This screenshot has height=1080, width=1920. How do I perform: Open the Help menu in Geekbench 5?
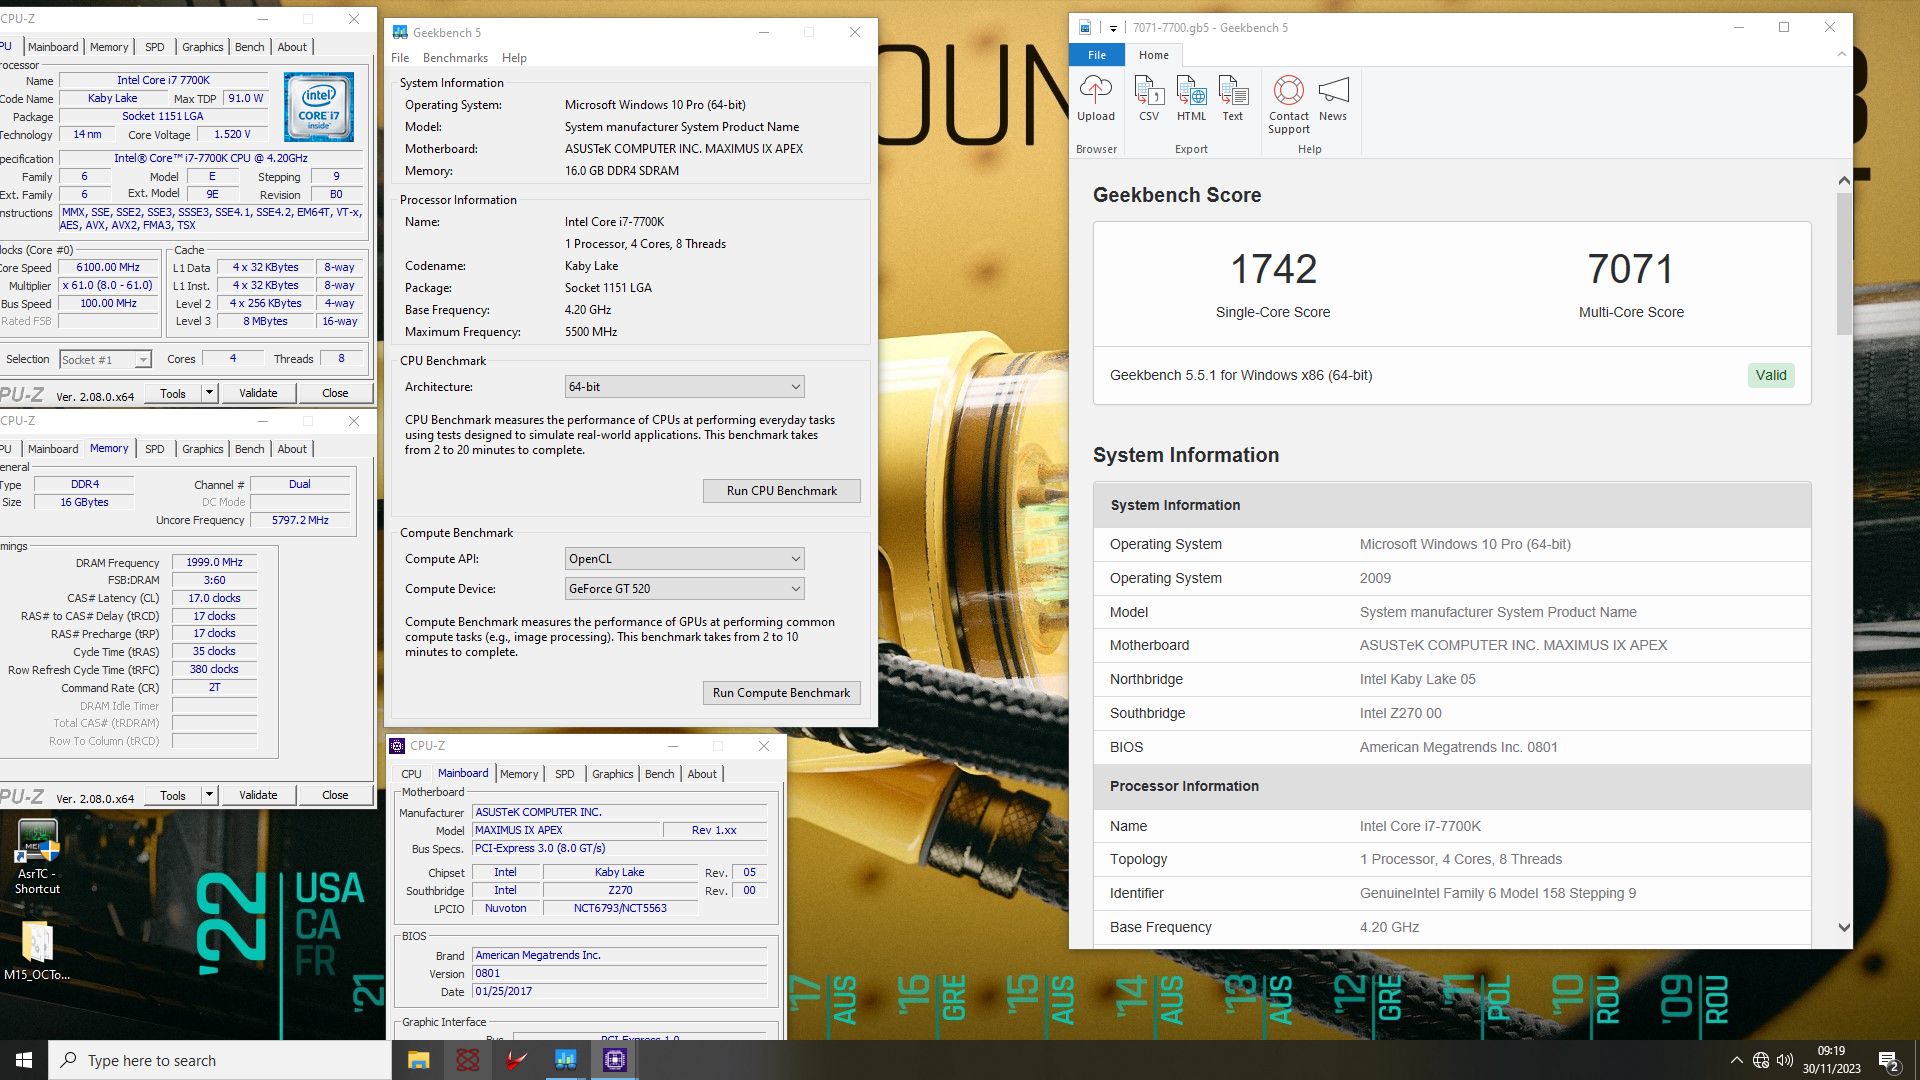coord(514,58)
